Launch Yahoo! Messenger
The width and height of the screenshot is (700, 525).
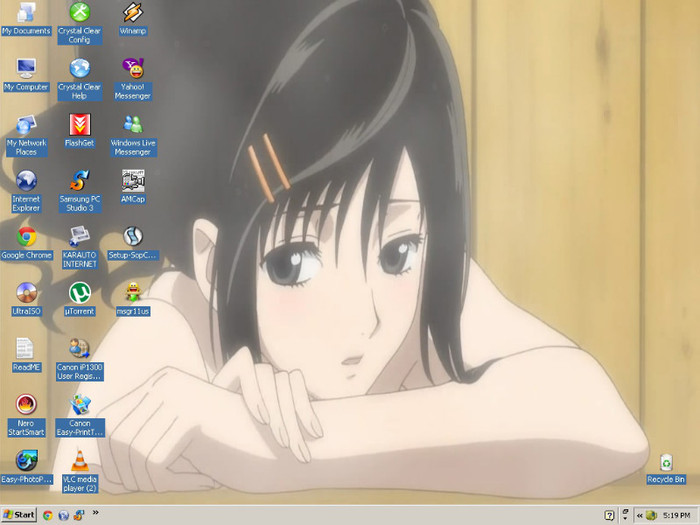133,79
